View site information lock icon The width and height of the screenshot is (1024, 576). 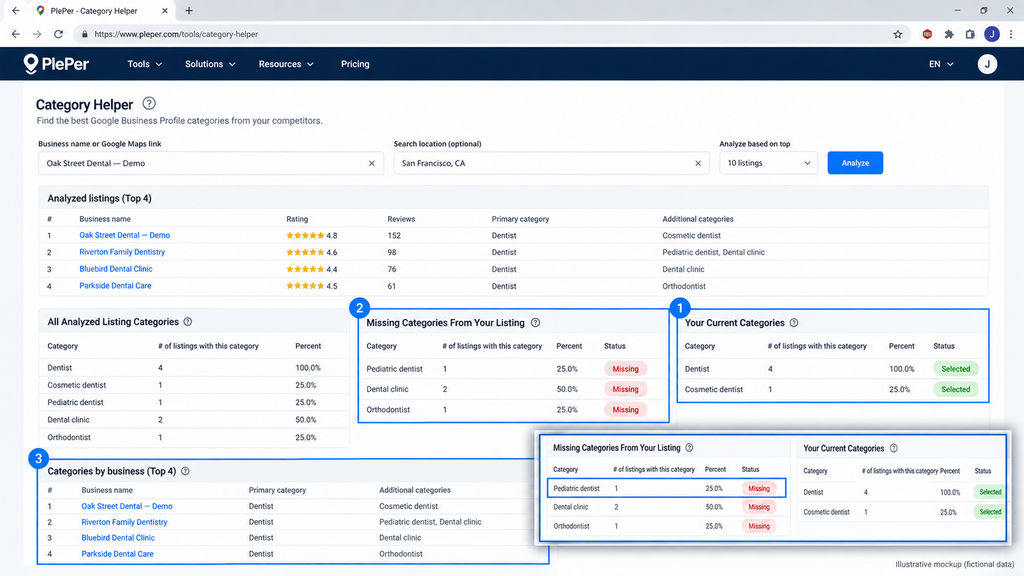point(84,34)
